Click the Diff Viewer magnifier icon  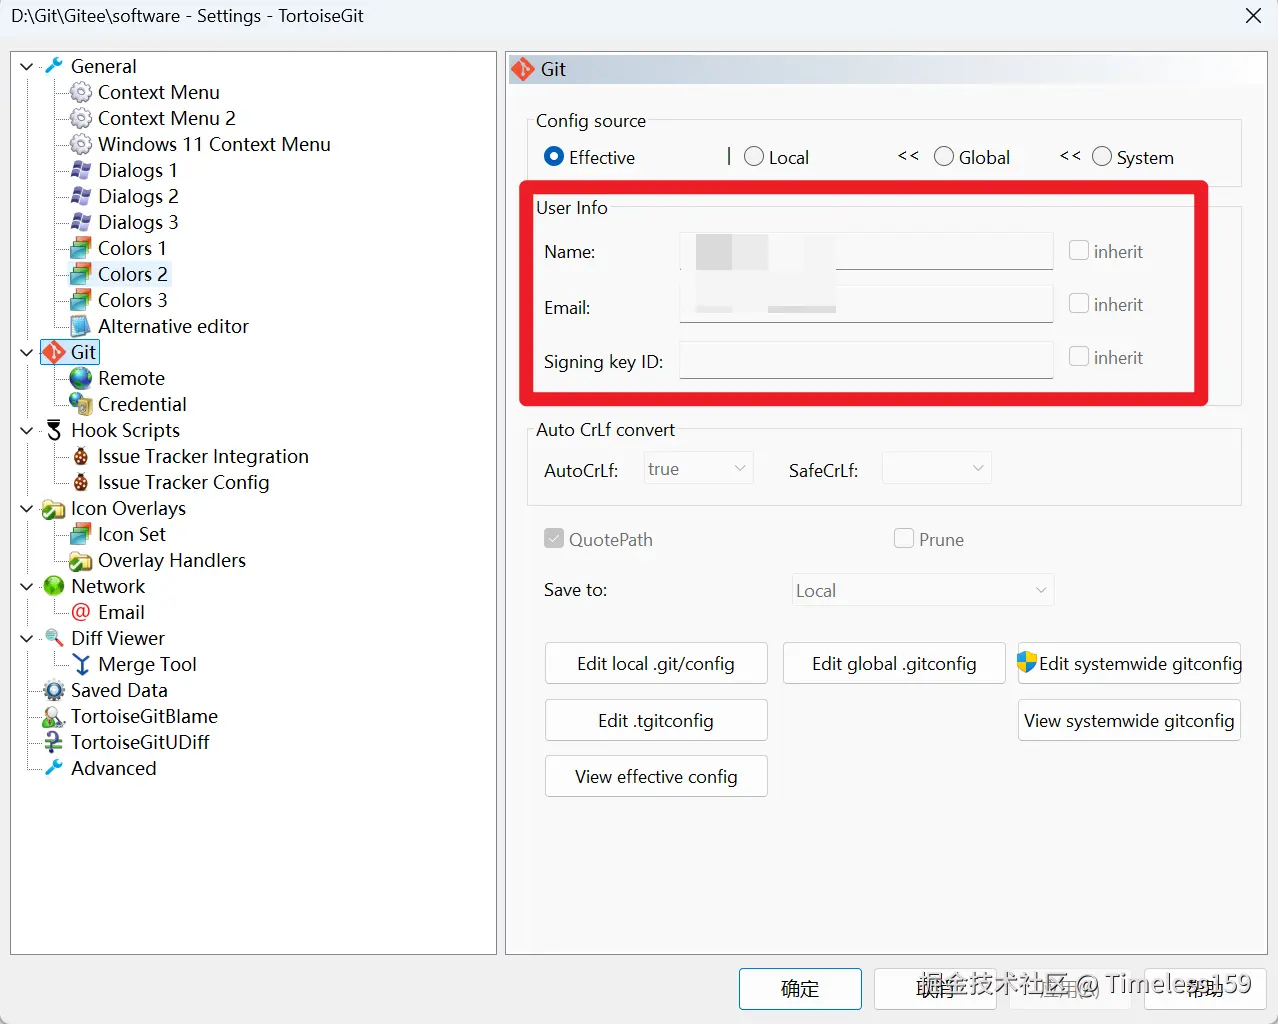click(54, 638)
